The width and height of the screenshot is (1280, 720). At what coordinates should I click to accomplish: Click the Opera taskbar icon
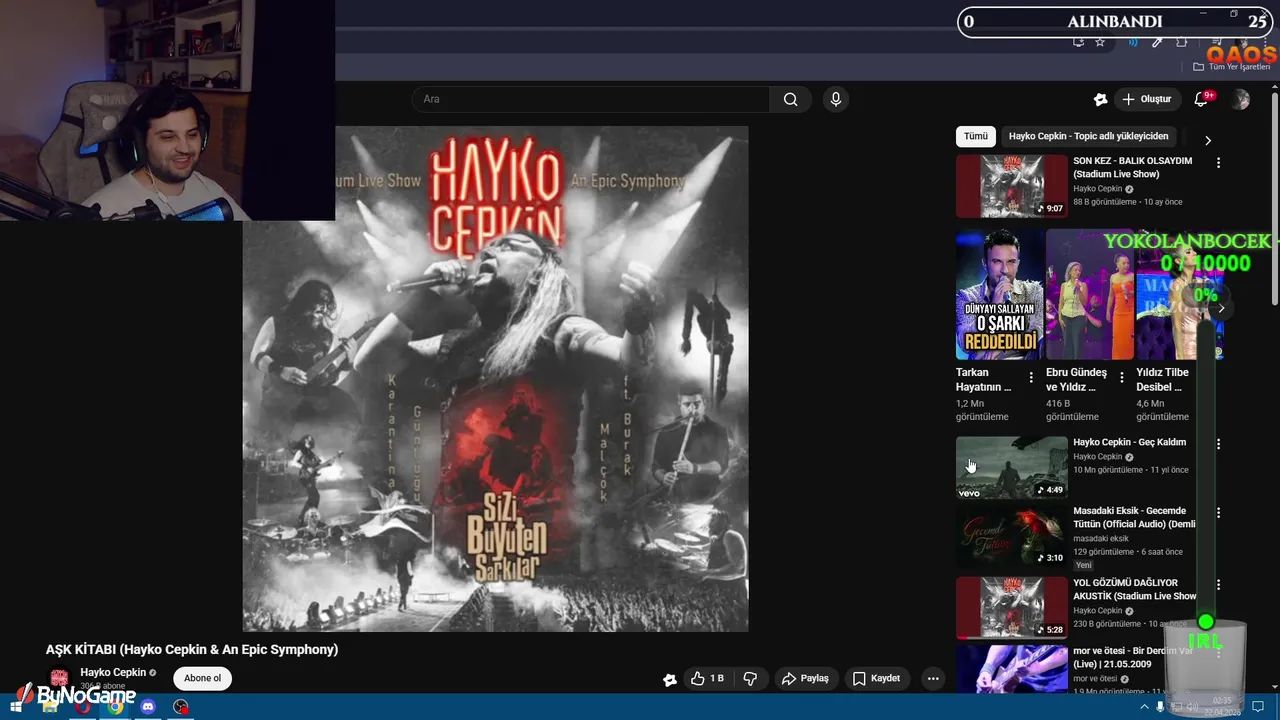click(83, 707)
